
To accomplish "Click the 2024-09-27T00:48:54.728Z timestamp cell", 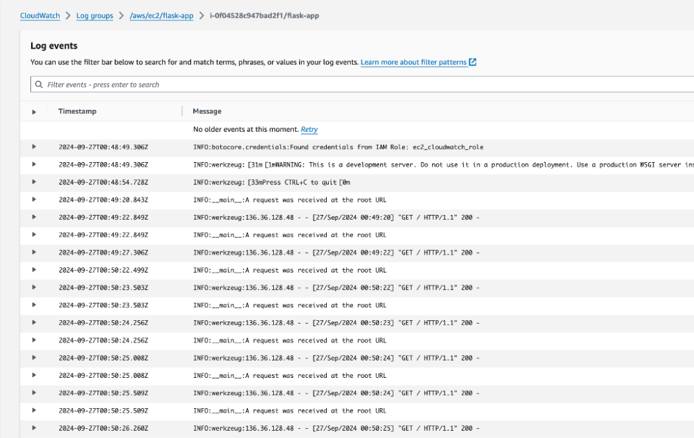I will click(103, 182).
